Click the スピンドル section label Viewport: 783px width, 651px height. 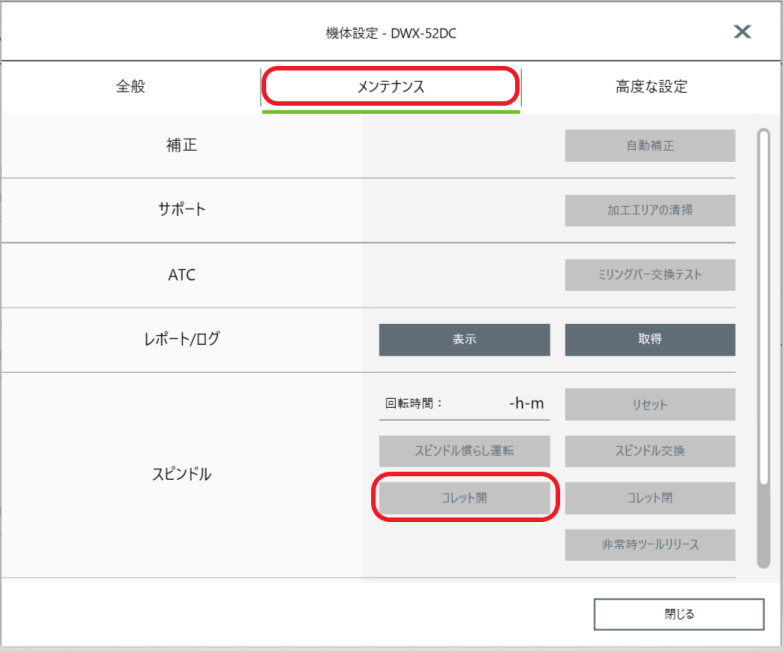182,474
